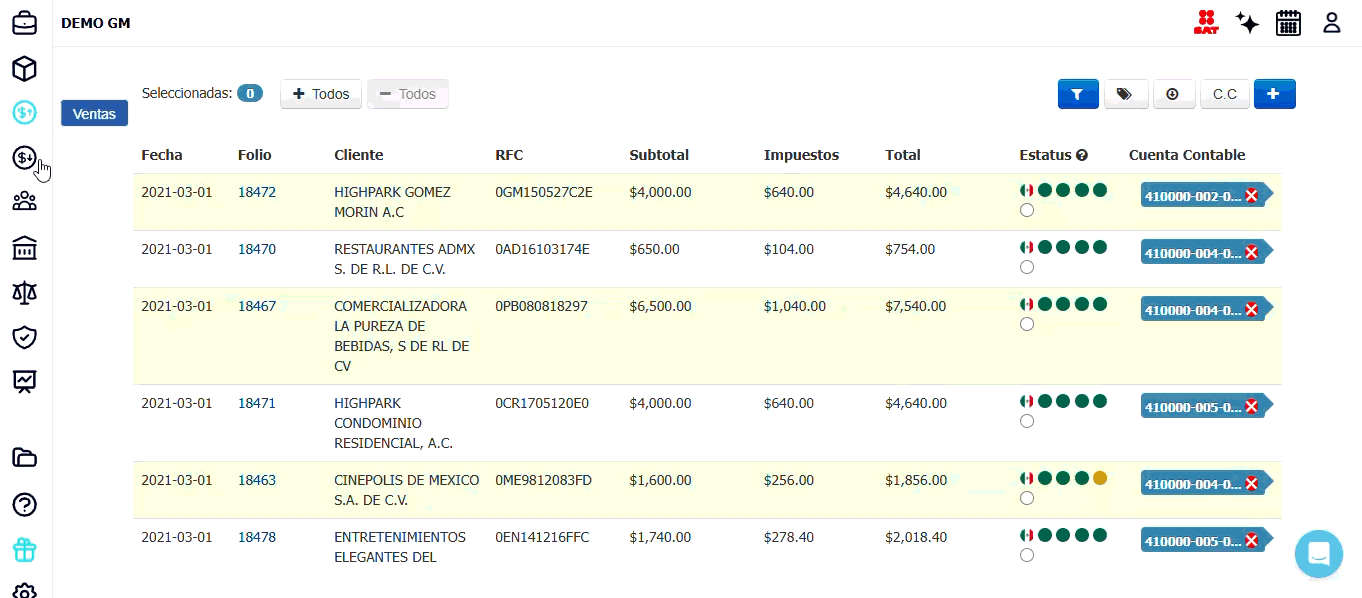Remove cuenta contable tag on folio 18472 row
This screenshot has height=598, width=1362.
coord(1251,196)
